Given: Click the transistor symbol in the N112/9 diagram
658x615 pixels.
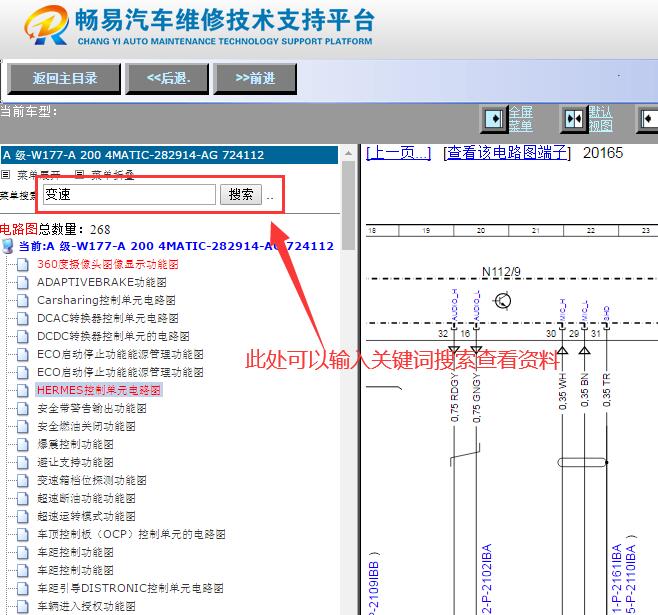Looking at the screenshot, I should (x=503, y=300).
